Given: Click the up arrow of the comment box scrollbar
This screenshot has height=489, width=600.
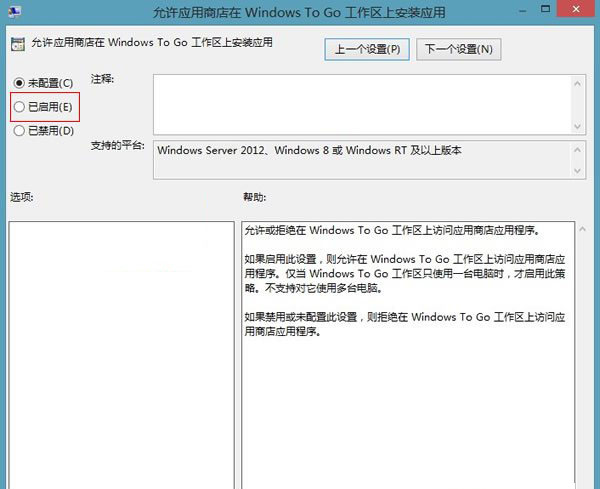Looking at the screenshot, I should [x=577, y=82].
